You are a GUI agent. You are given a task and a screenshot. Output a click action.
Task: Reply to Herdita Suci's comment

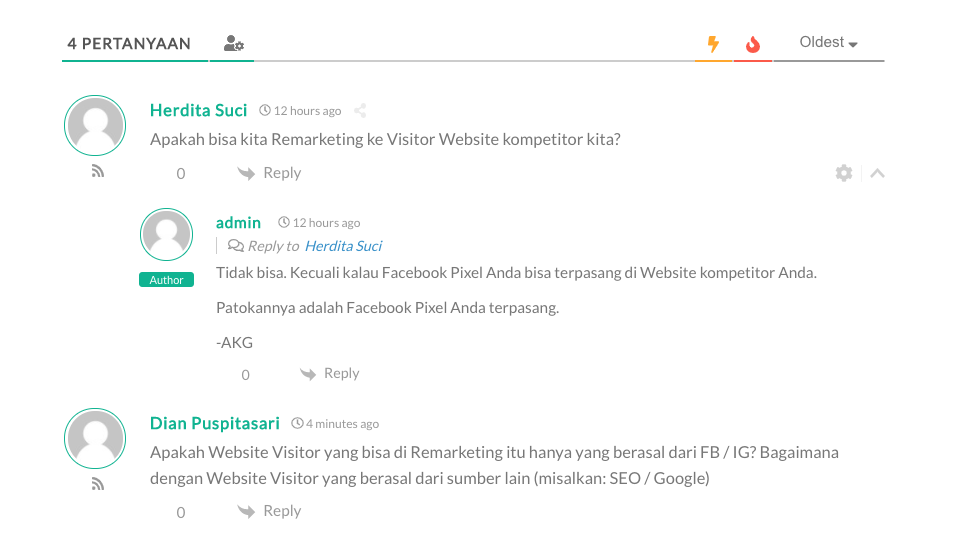pyautogui.click(x=281, y=173)
